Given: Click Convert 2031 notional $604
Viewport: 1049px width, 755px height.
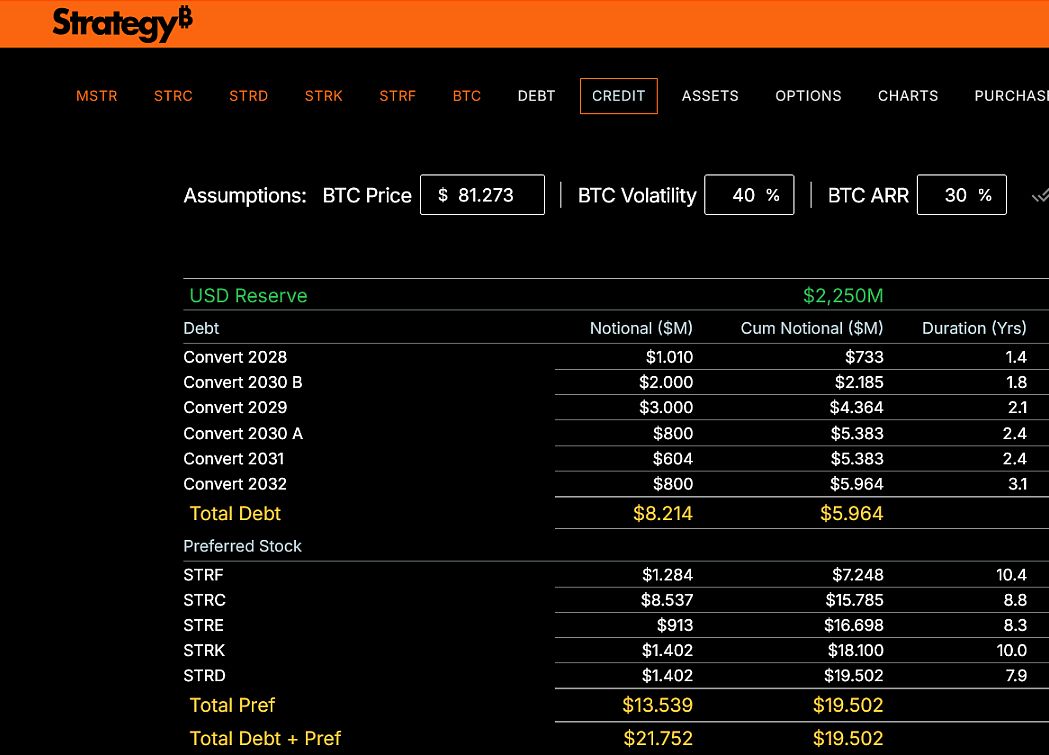Looking at the screenshot, I should [x=673, y=459].
